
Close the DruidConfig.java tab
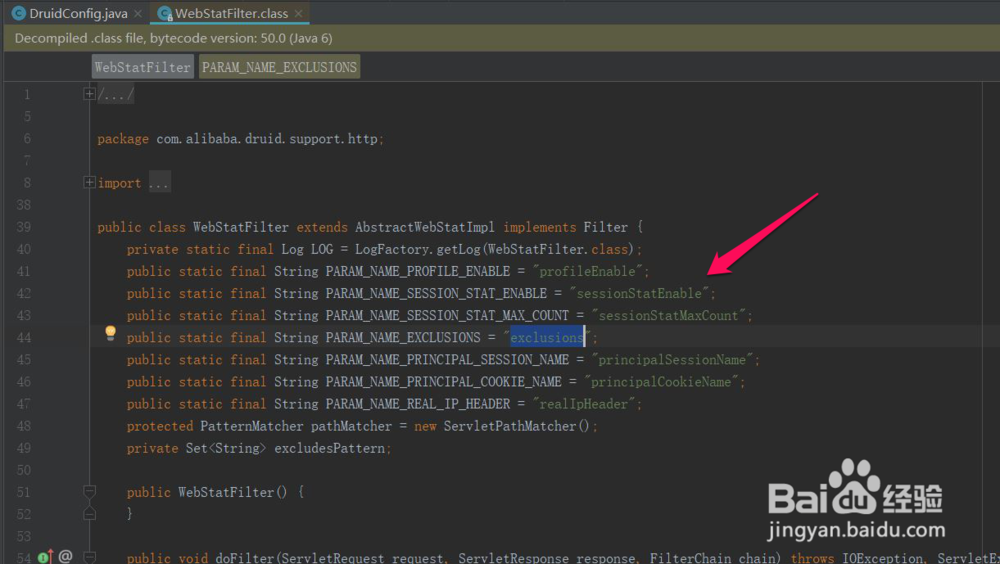click(x=138, y=13)
